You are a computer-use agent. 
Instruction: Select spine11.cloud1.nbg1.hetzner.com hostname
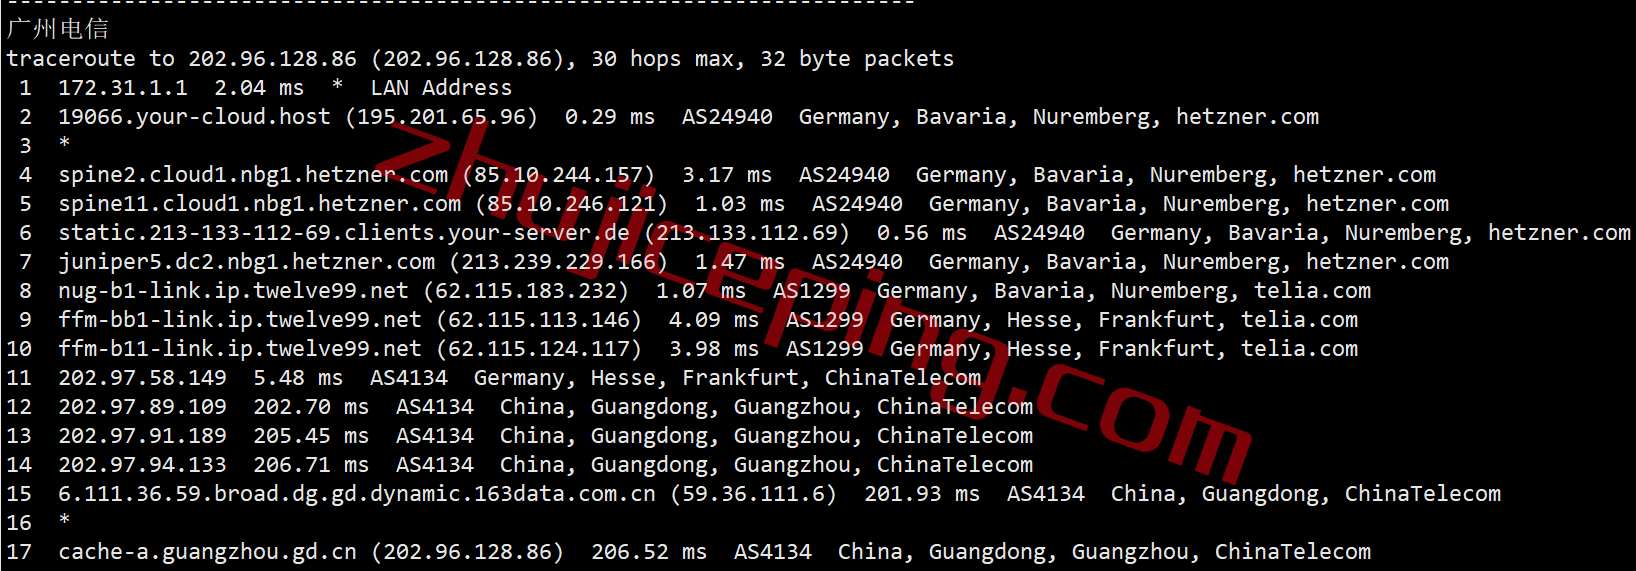point(260,204)
